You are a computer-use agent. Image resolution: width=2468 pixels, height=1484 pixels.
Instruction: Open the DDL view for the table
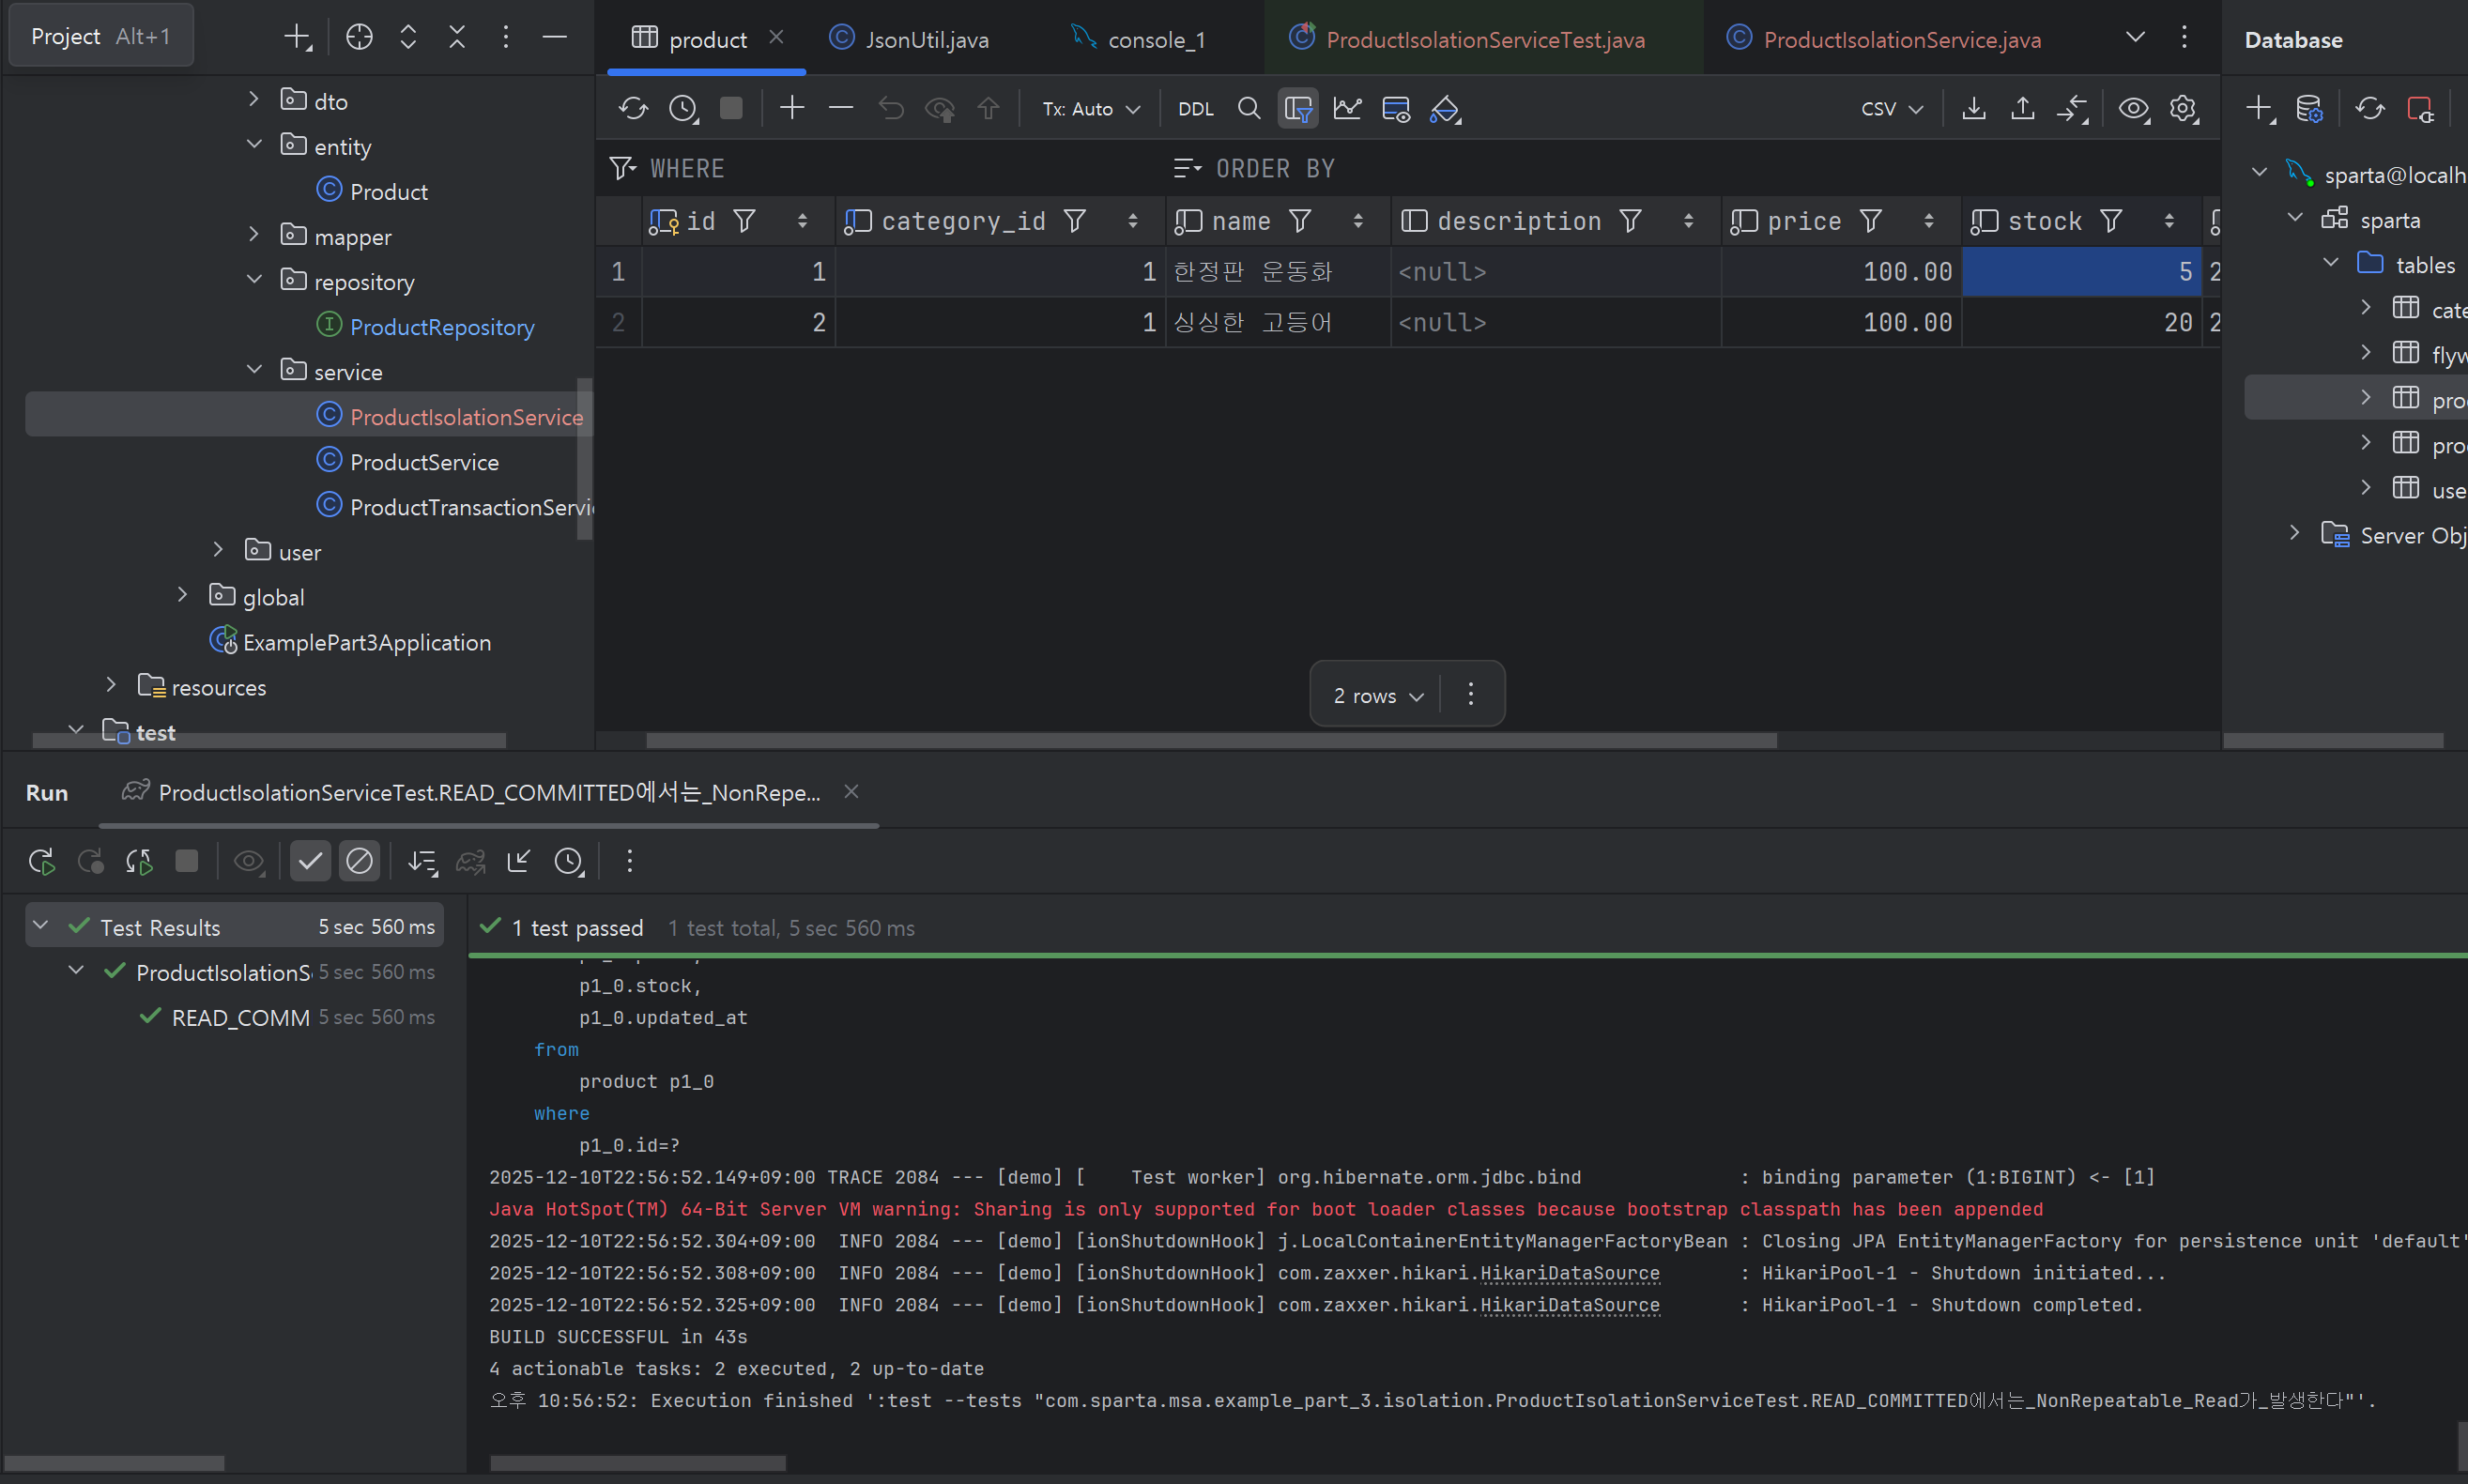click(1195, 108)
